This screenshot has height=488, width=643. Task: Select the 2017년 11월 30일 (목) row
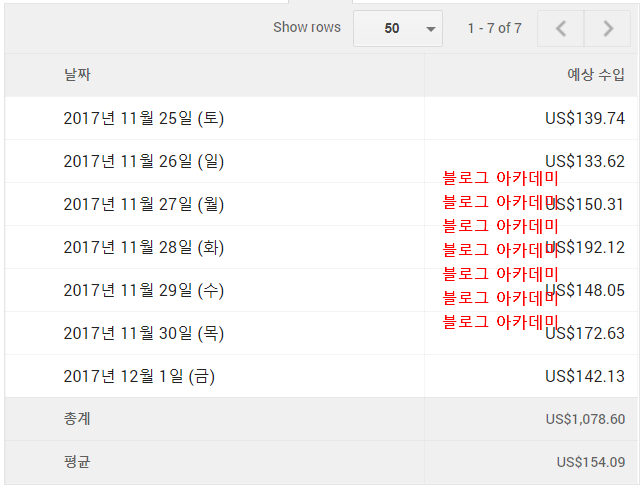(x=143, y=333)
